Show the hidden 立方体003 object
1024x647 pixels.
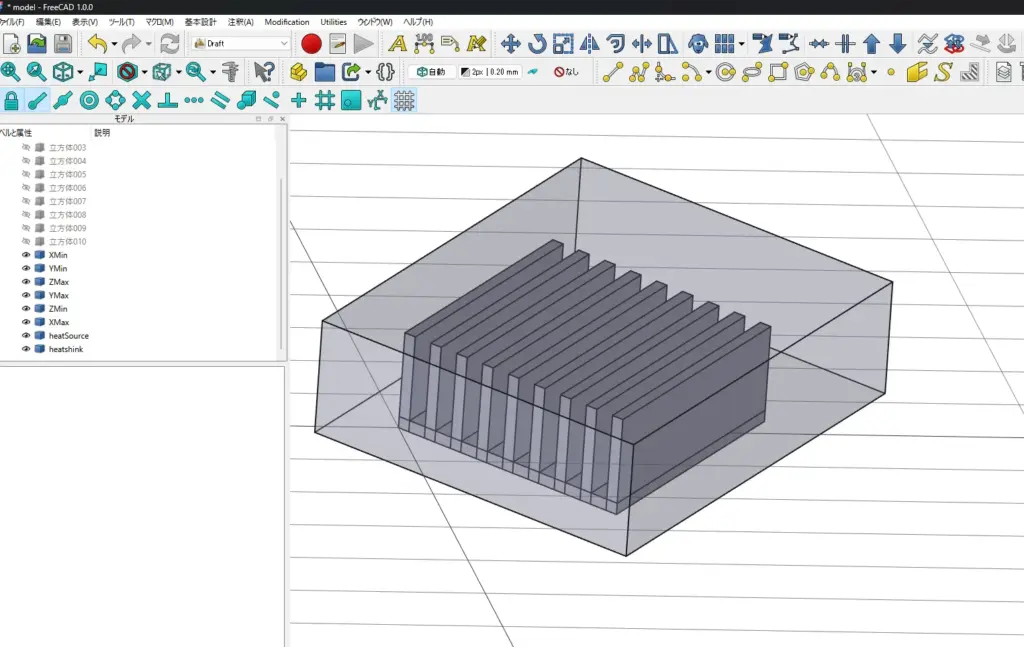tap(26, 147)
